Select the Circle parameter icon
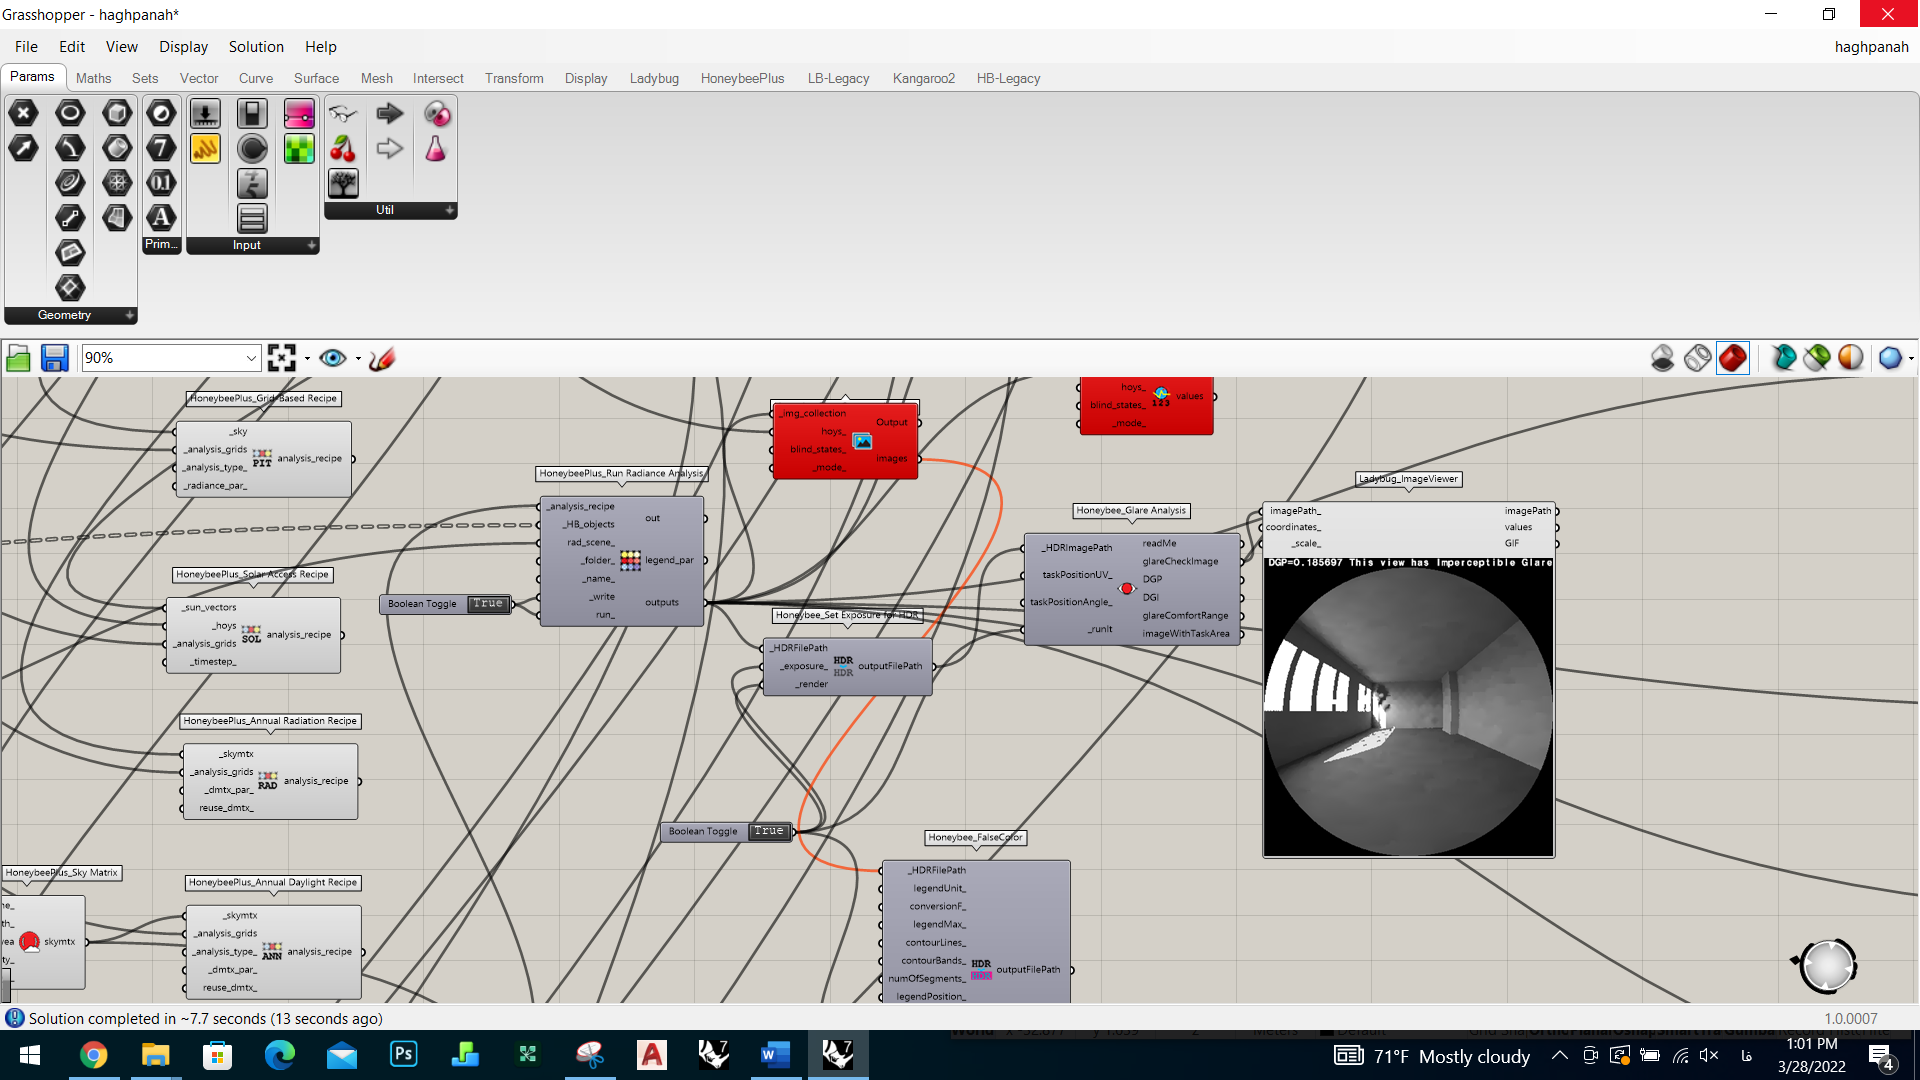Viewport: 1920px width, 1080px height. (70, 113)
